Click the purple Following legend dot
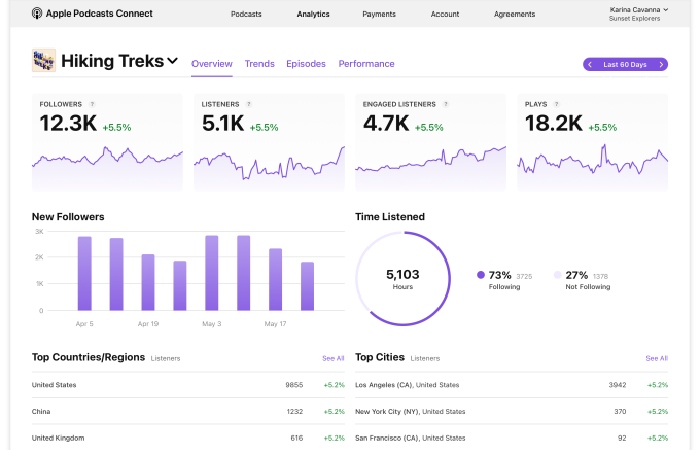The width and height of the screenshot is (700, 450). coord(481,275)
